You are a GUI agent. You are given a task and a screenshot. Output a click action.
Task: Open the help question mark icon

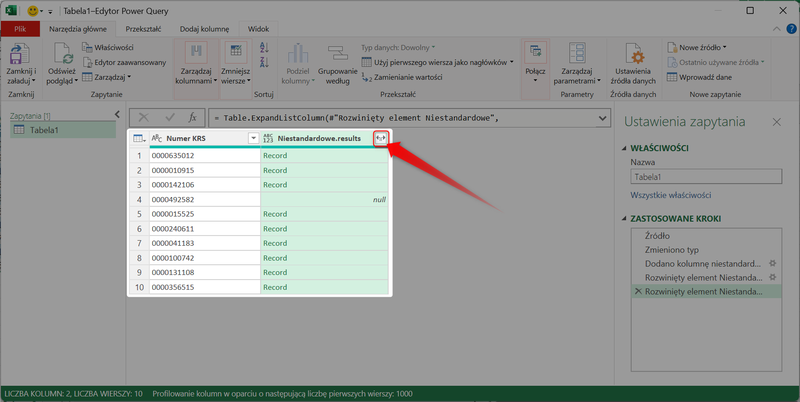(791, 29)
